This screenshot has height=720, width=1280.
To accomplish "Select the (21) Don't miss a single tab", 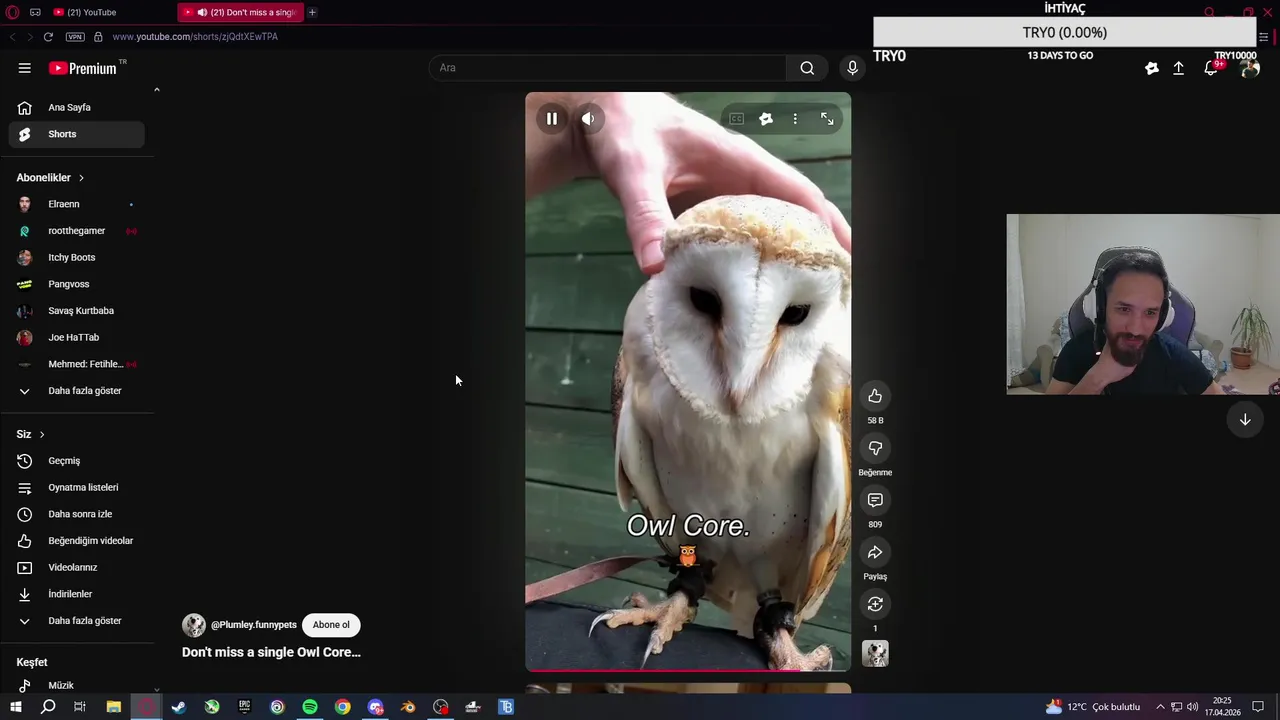I will [241, 12].
